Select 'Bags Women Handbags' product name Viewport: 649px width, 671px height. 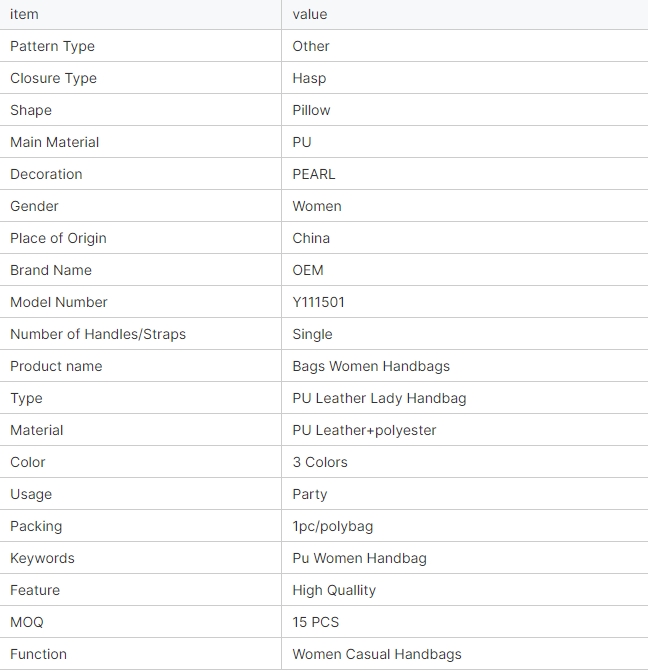coord(371,366)
